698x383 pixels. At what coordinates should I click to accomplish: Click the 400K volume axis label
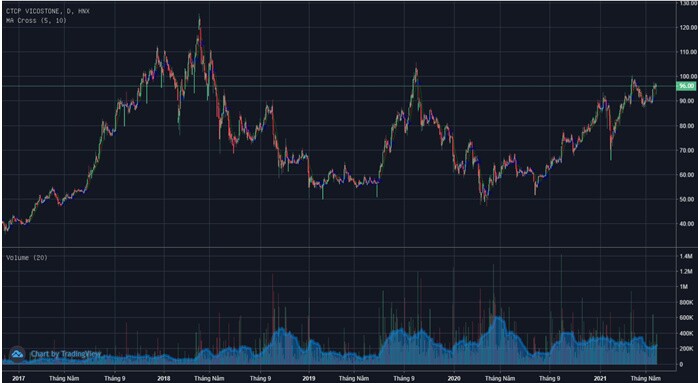(686, 333)
